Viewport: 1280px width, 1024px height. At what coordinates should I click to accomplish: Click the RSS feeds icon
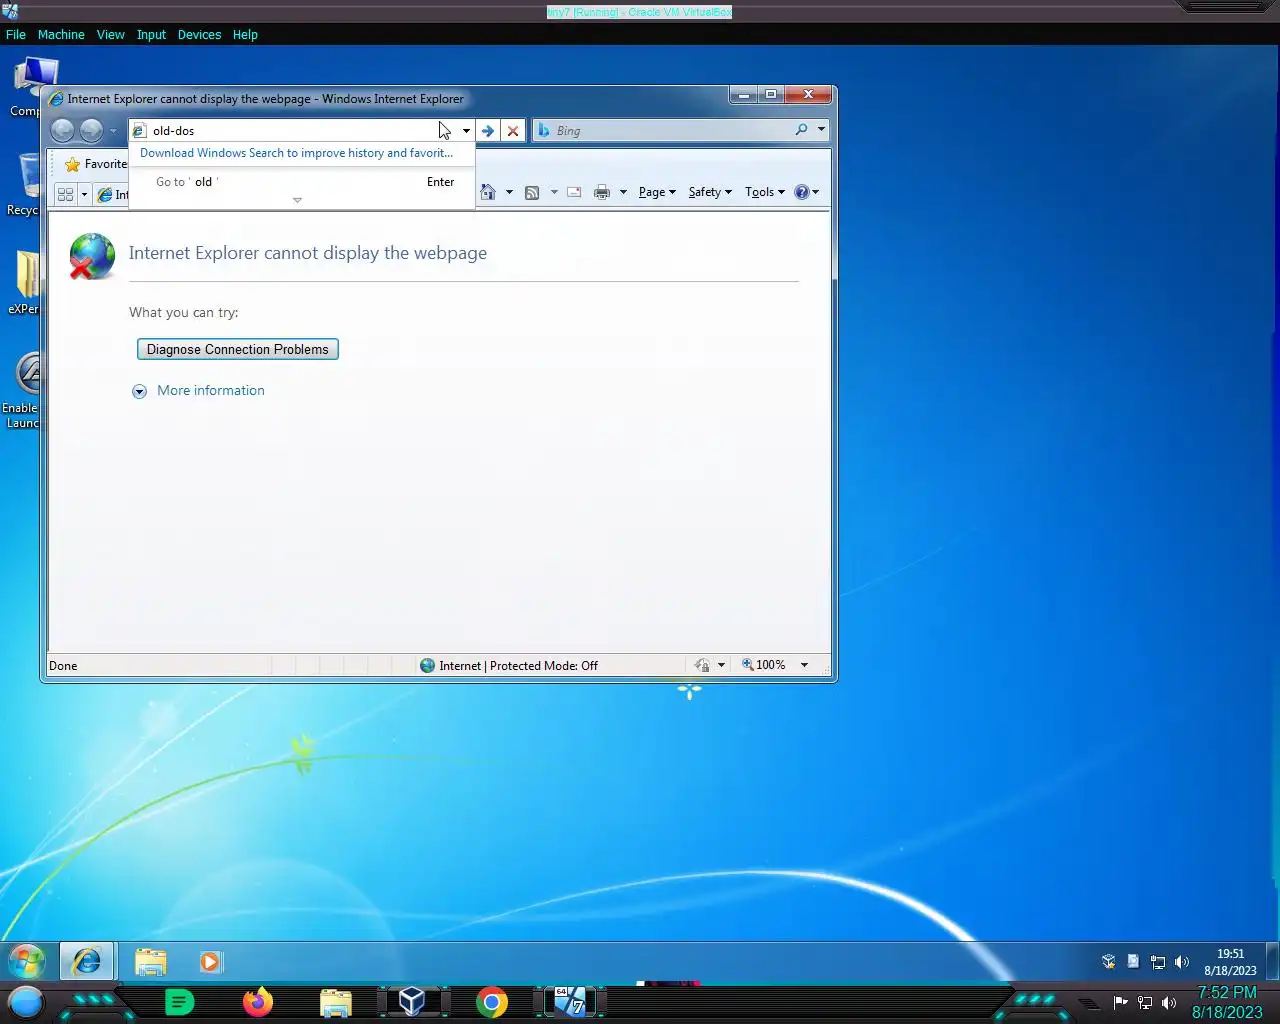pyautogui.click(x=532, y=192)
